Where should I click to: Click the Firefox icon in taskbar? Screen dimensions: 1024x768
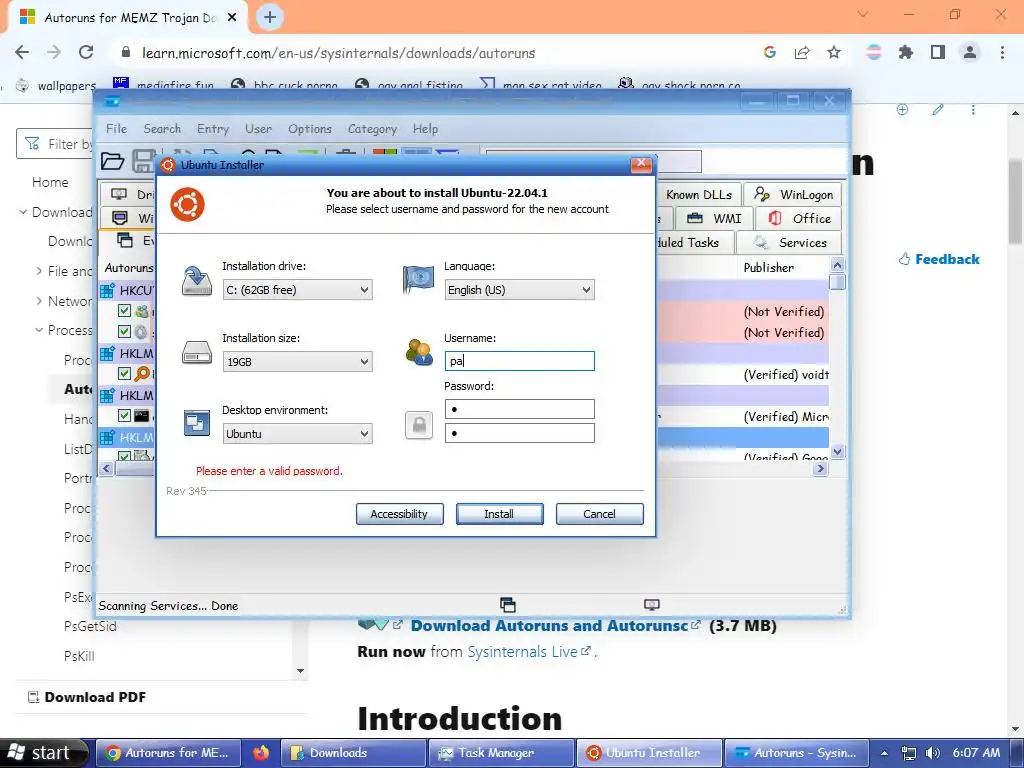pos(261,753)
